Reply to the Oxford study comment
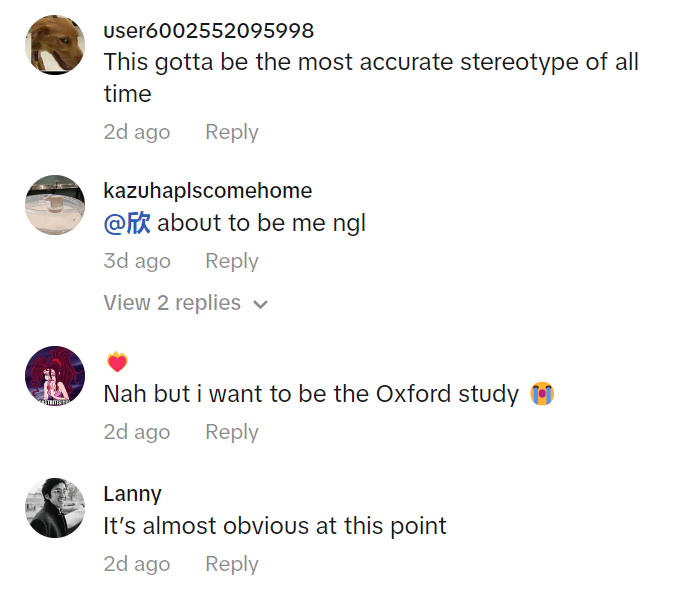 pos(231,432)
